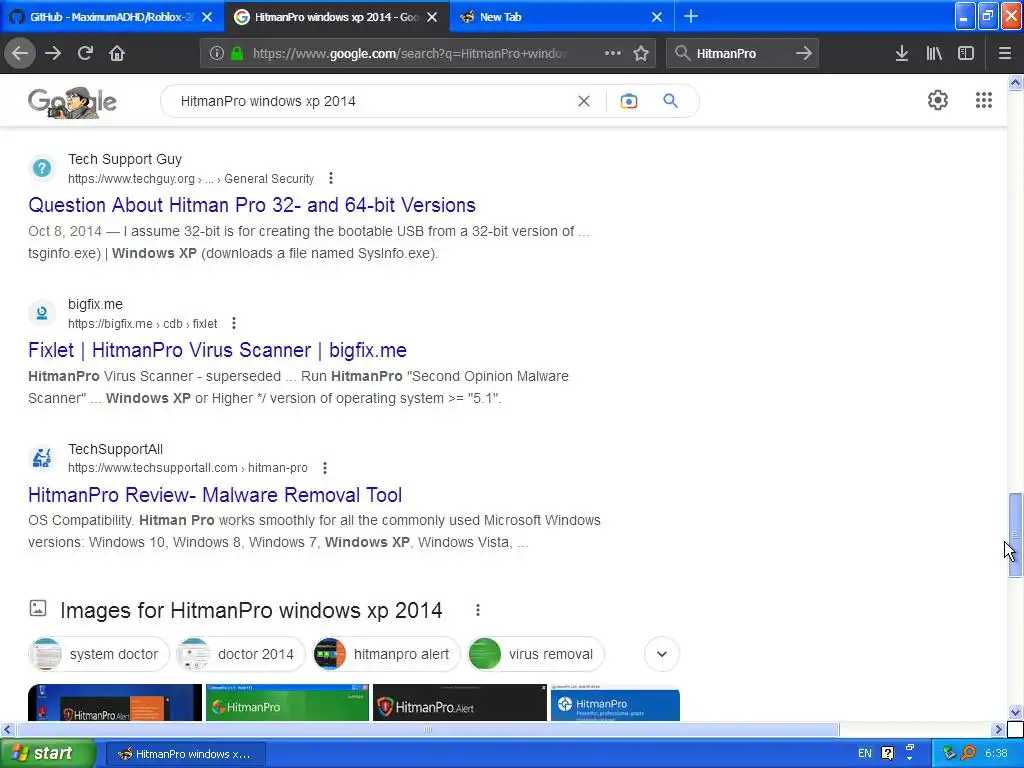Open options for the Images section
Viewport: 1024px width, 768px height.
[478, 610]
